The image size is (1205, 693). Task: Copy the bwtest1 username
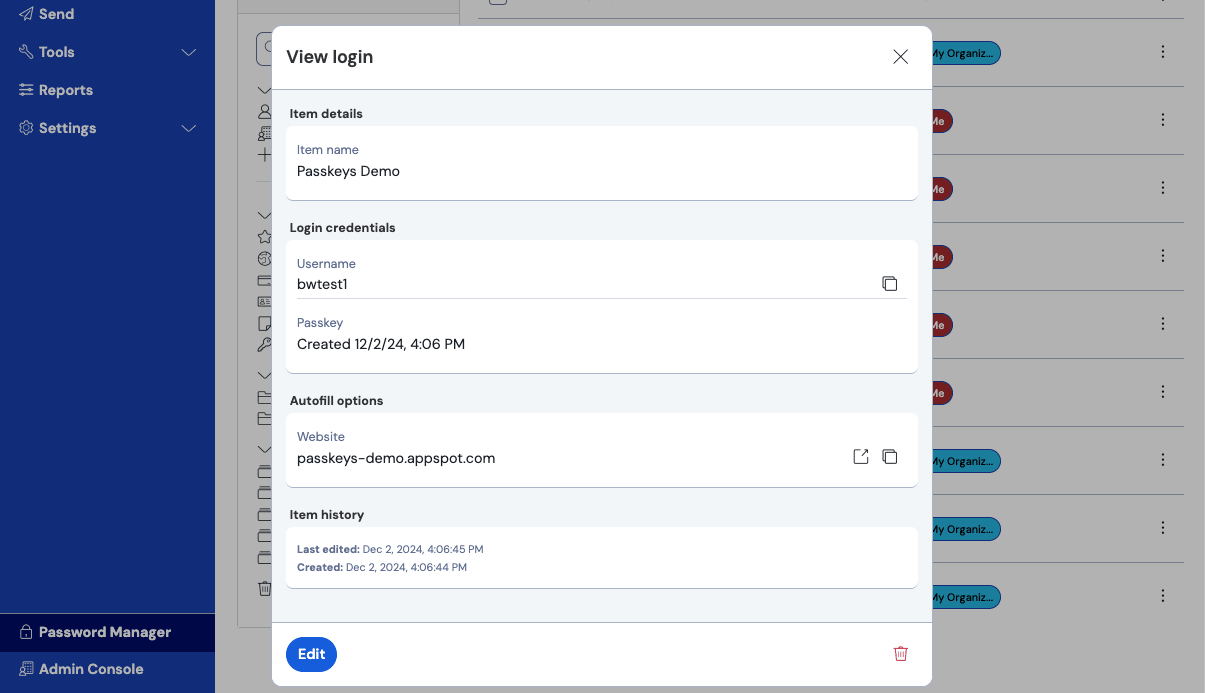[x=889, y=284]
